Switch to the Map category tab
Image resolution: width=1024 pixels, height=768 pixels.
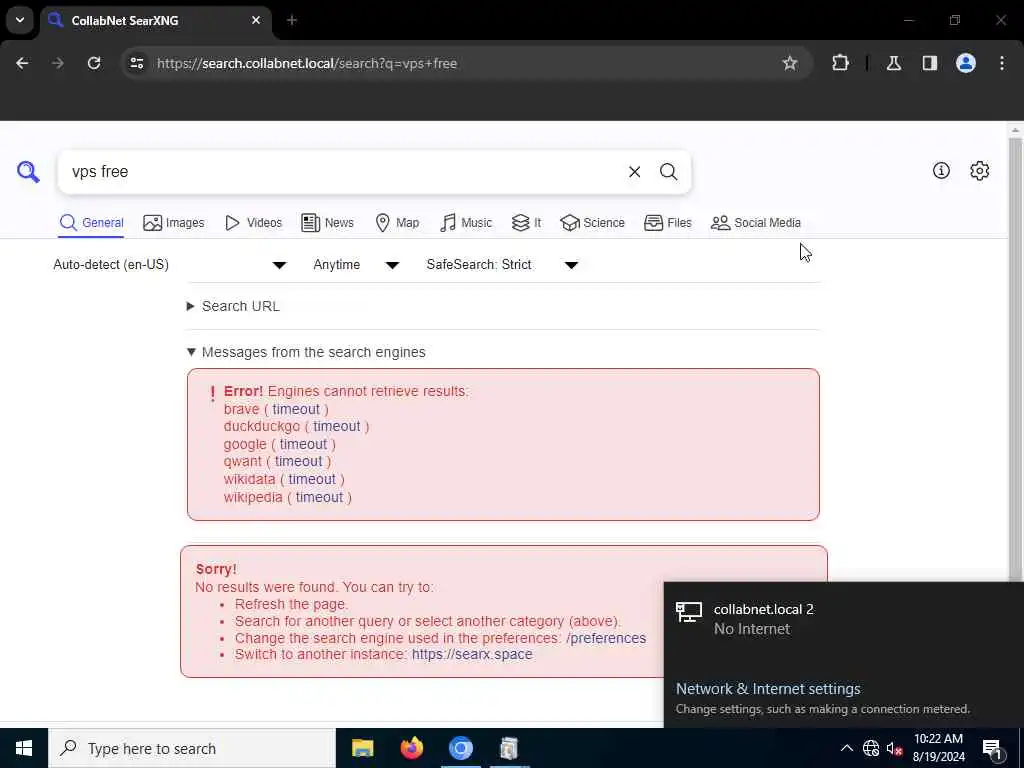(x=398, y=223)
